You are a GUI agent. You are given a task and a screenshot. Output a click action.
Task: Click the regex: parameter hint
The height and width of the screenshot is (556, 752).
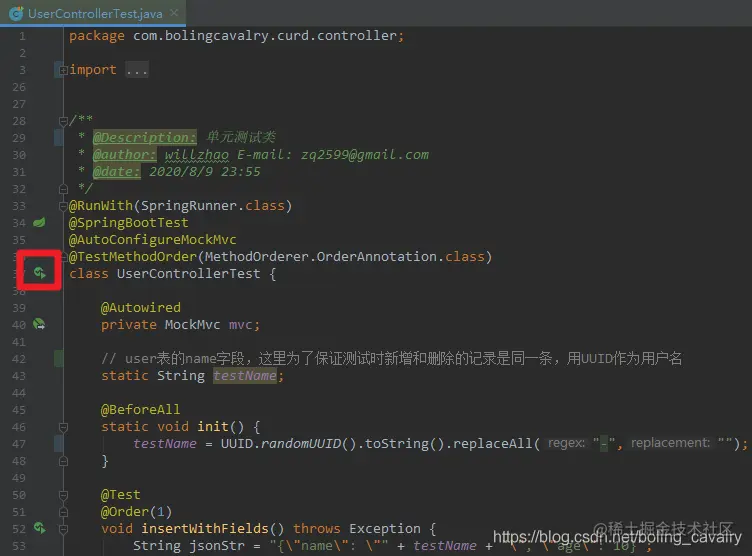point(566,443)
